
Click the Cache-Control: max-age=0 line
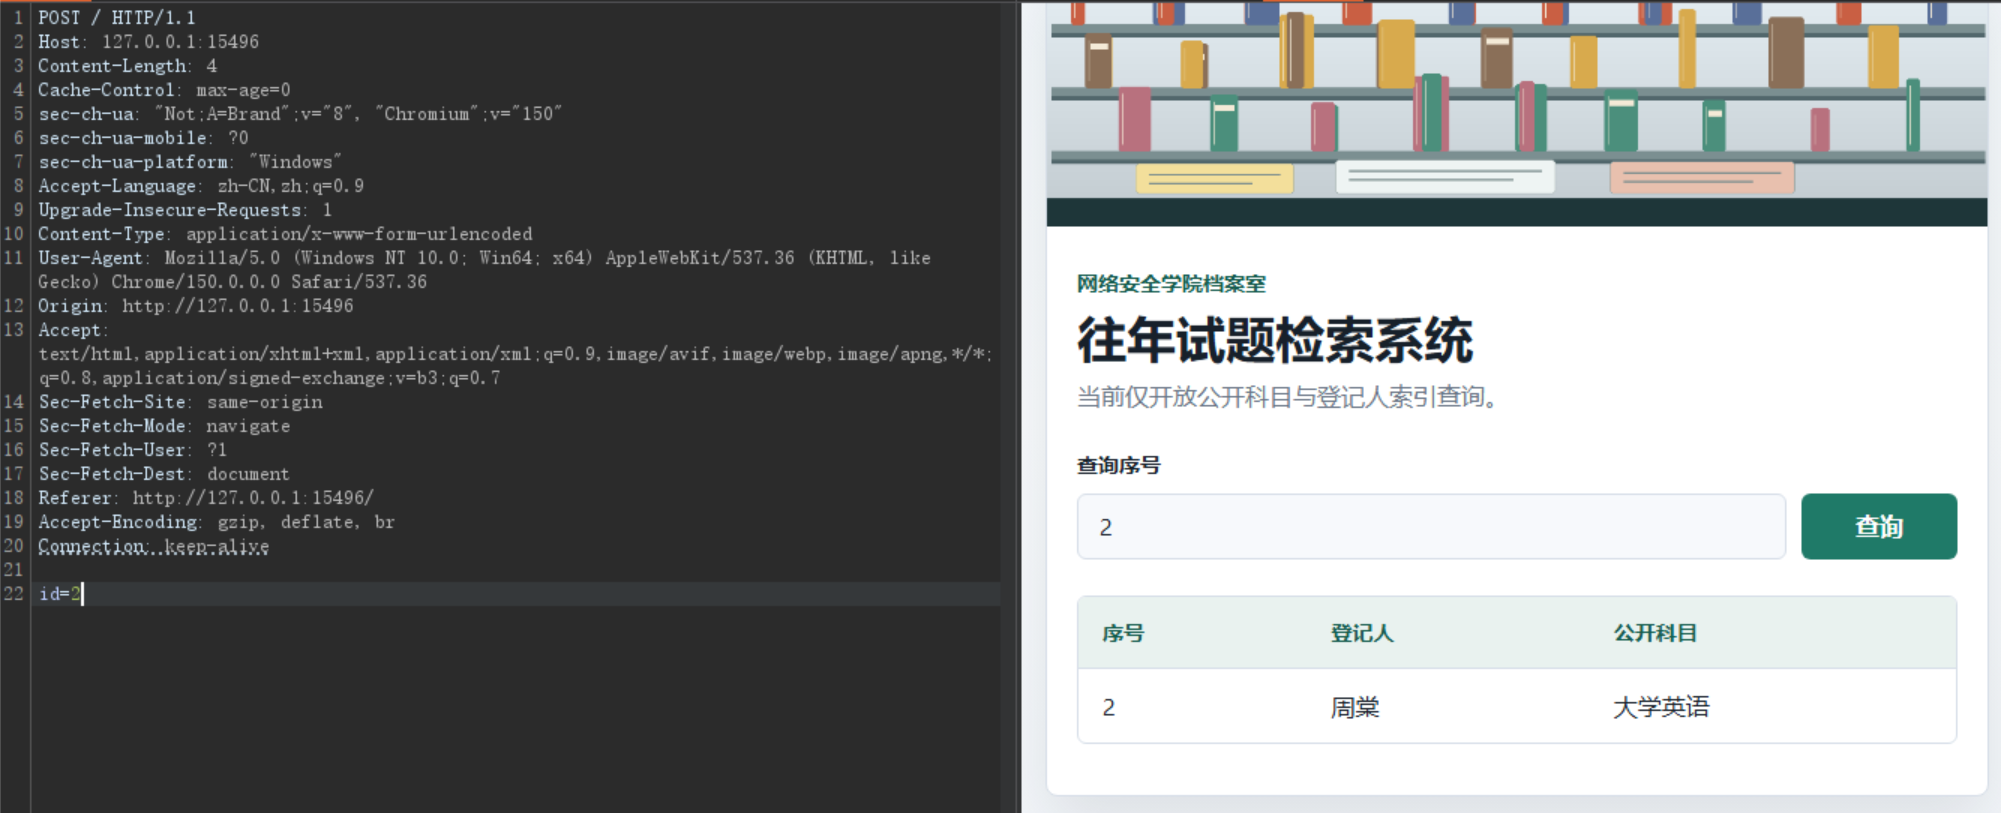(164, 90)
